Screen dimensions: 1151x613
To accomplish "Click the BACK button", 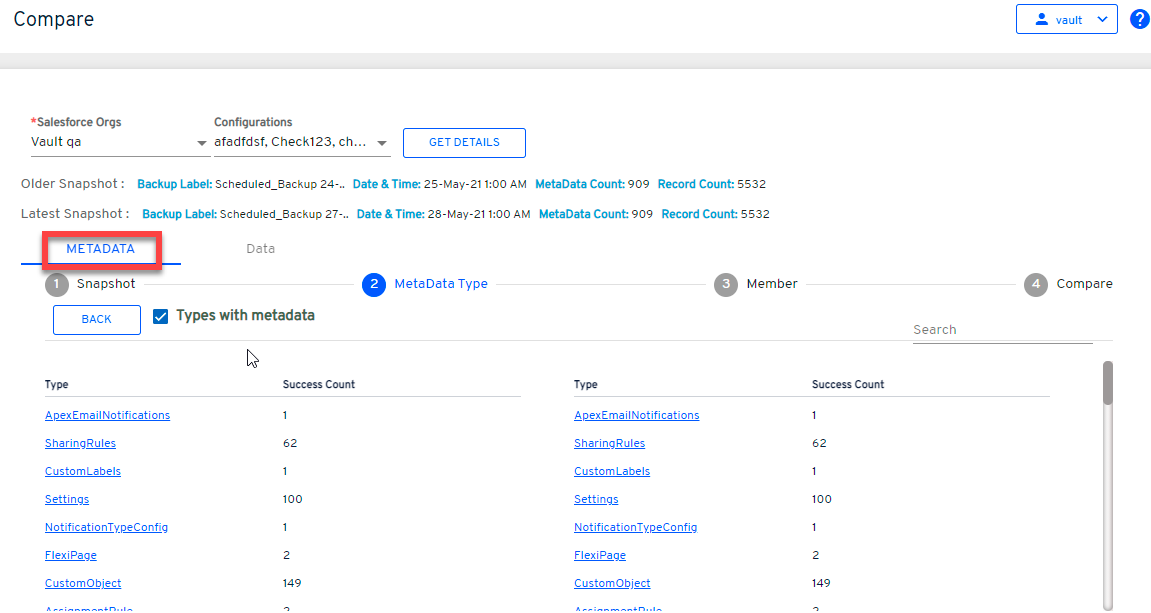I will click(97, 319).
